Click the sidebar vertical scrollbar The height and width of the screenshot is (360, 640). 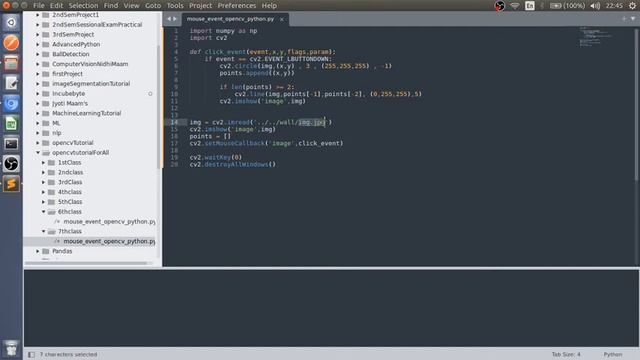158,106
